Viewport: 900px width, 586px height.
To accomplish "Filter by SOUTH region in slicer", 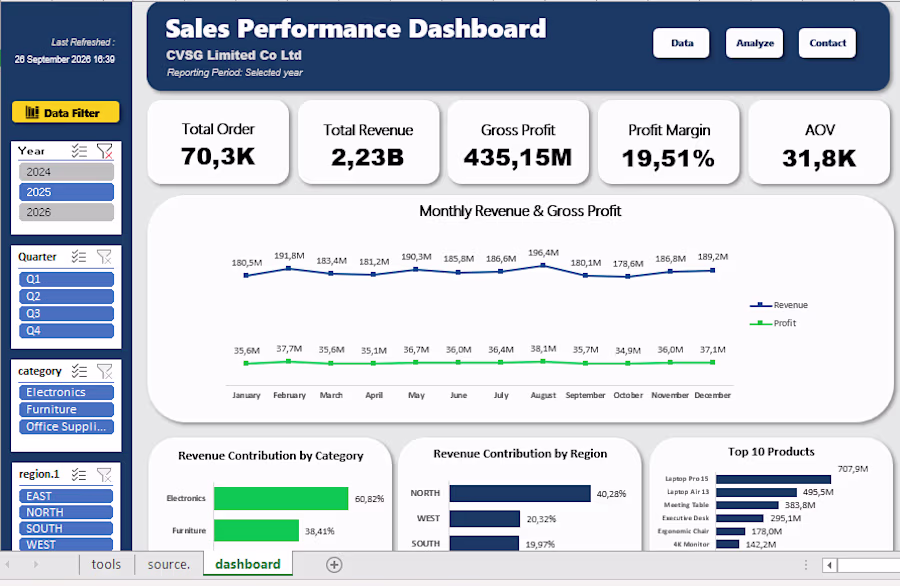I will (67, 529).
